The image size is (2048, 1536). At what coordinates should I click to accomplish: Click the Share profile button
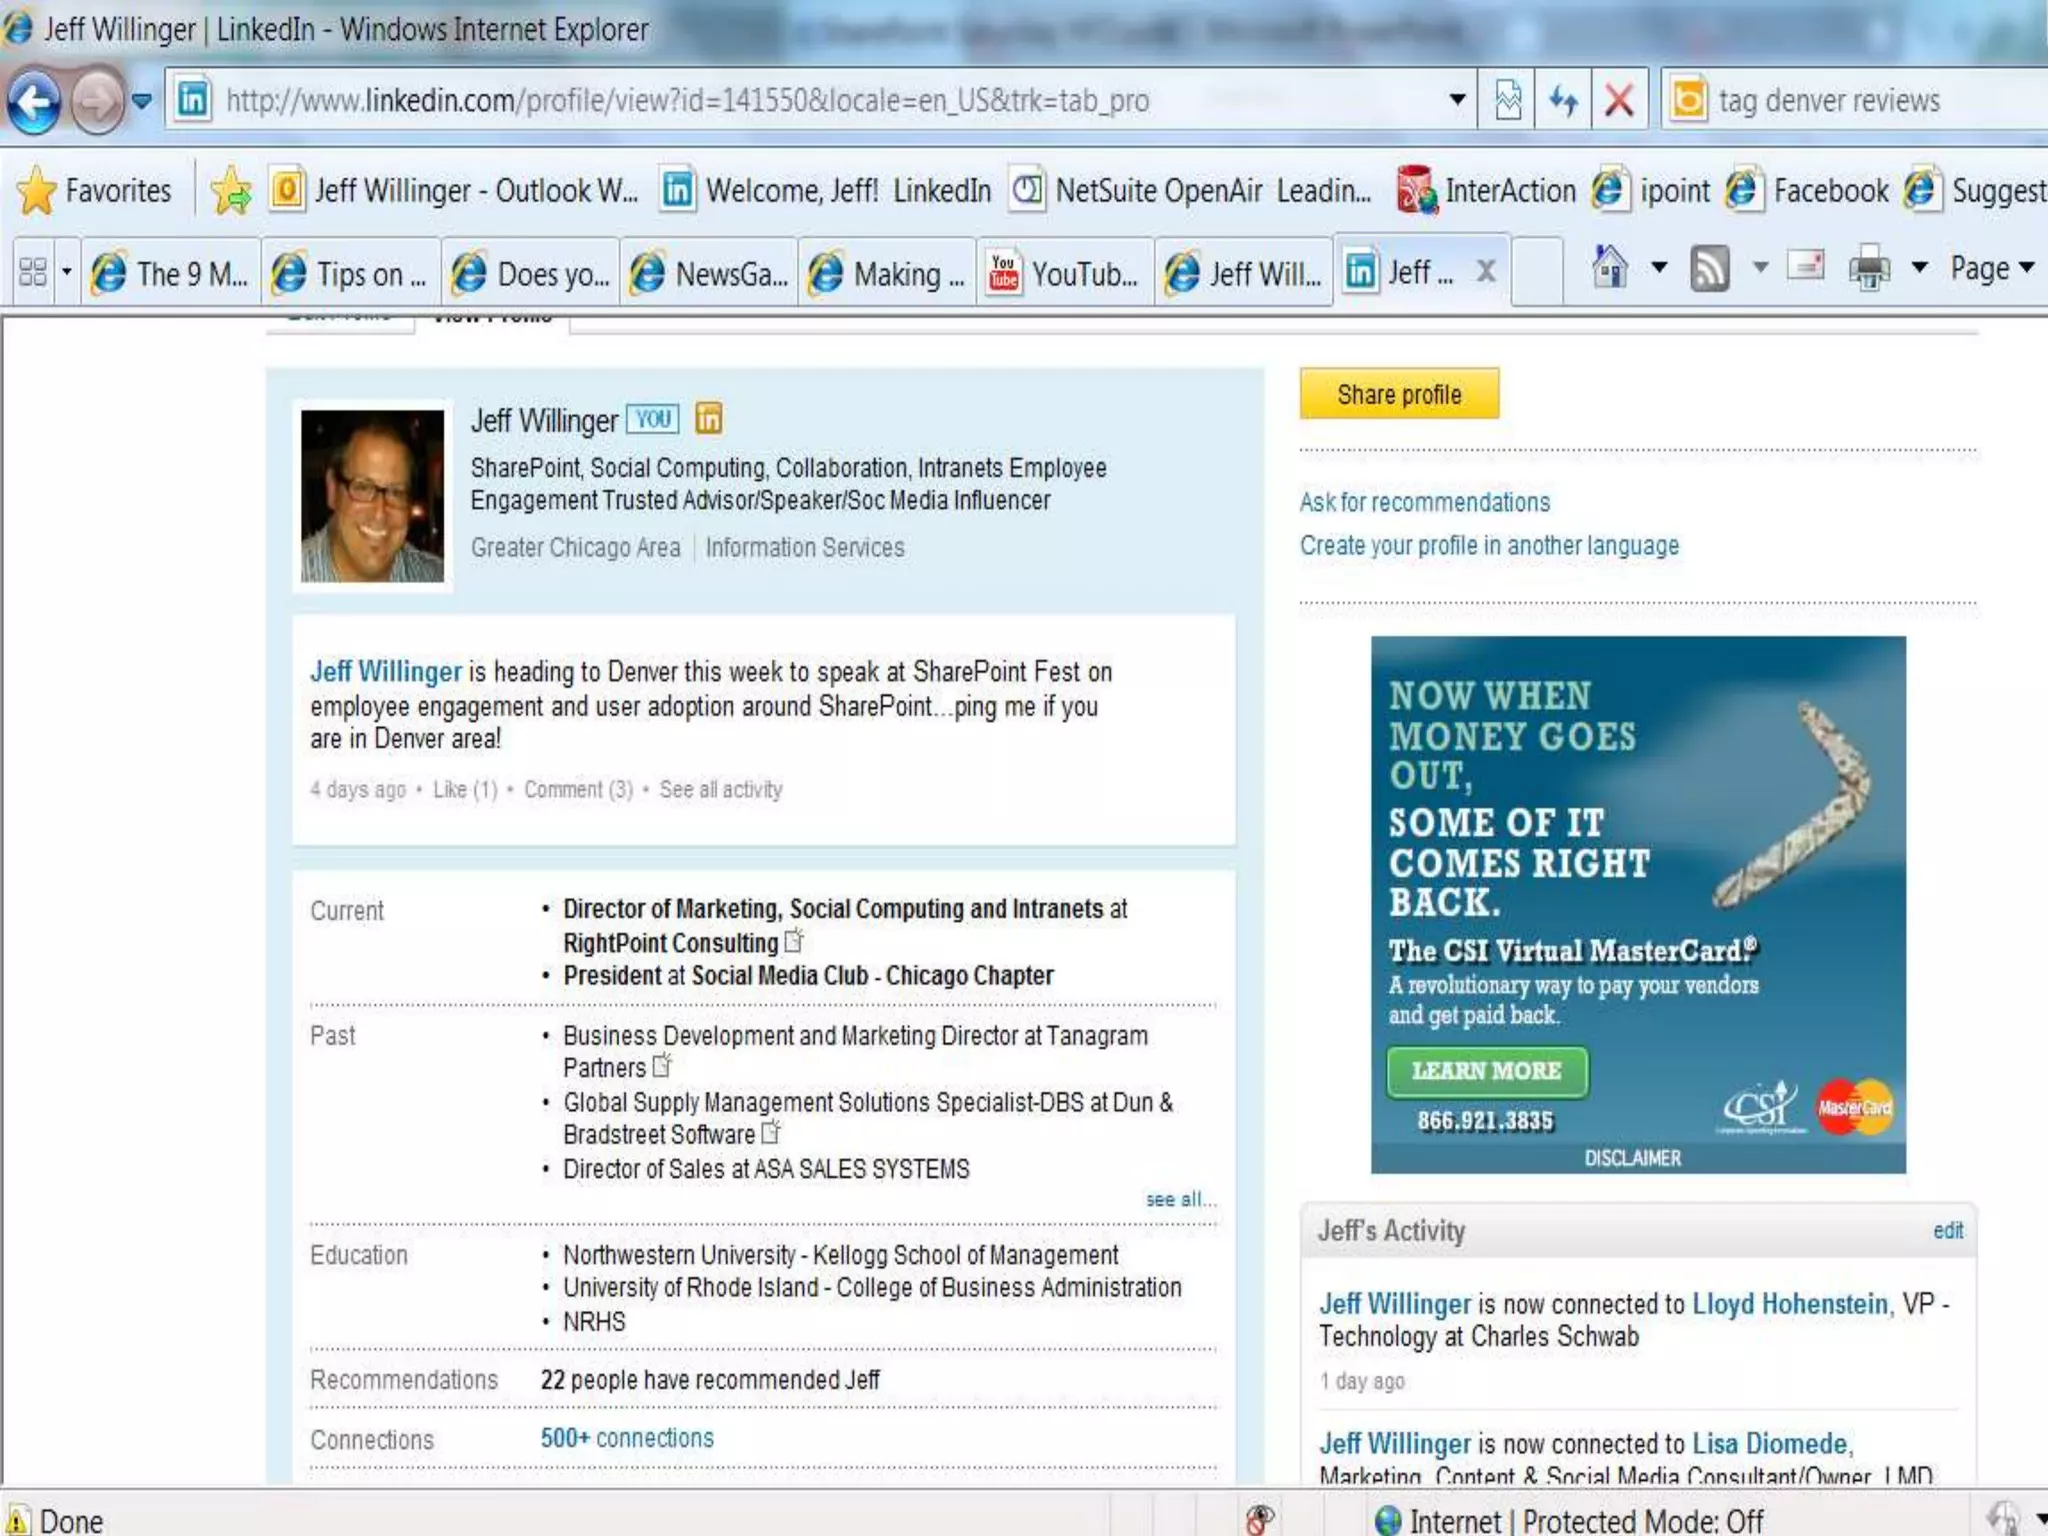(1398, 394)
